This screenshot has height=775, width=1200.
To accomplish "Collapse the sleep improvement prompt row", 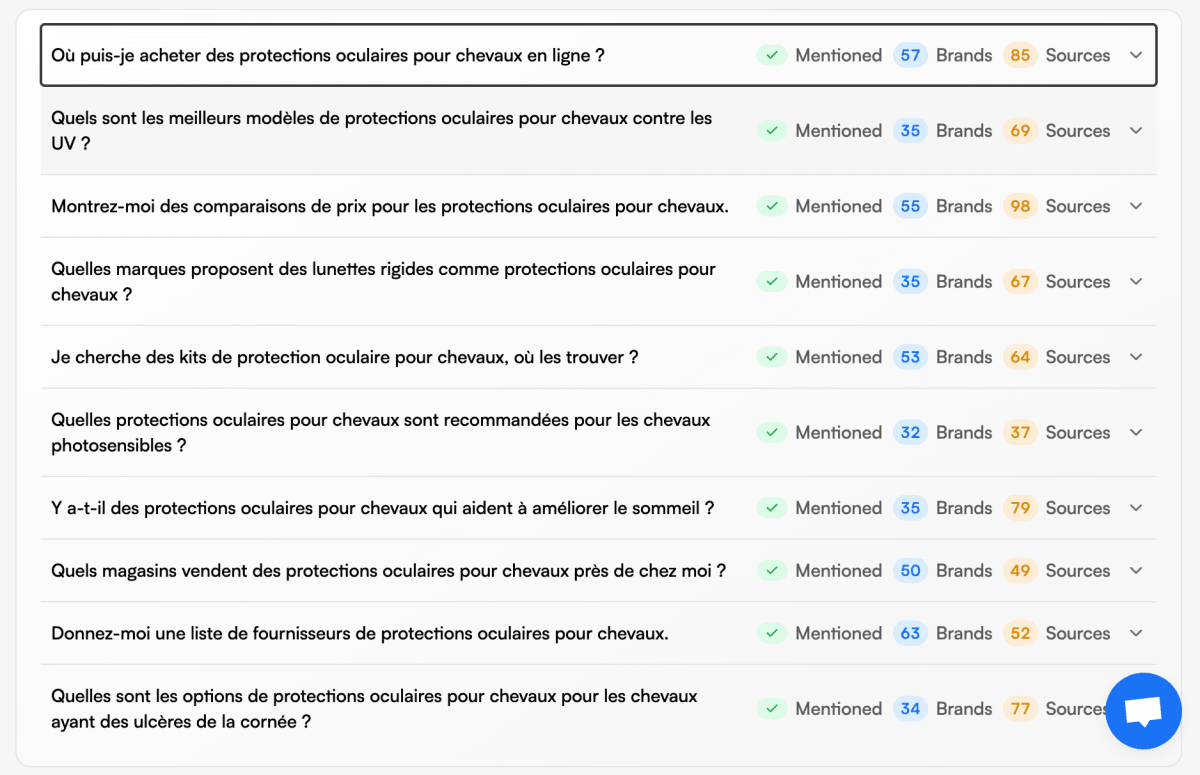I will pyautogui.click(x=1136, y=507).
